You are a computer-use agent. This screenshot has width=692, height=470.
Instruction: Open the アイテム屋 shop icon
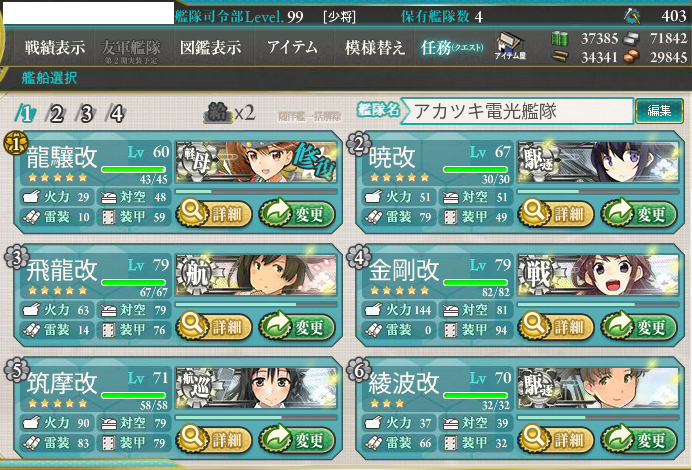511,46
